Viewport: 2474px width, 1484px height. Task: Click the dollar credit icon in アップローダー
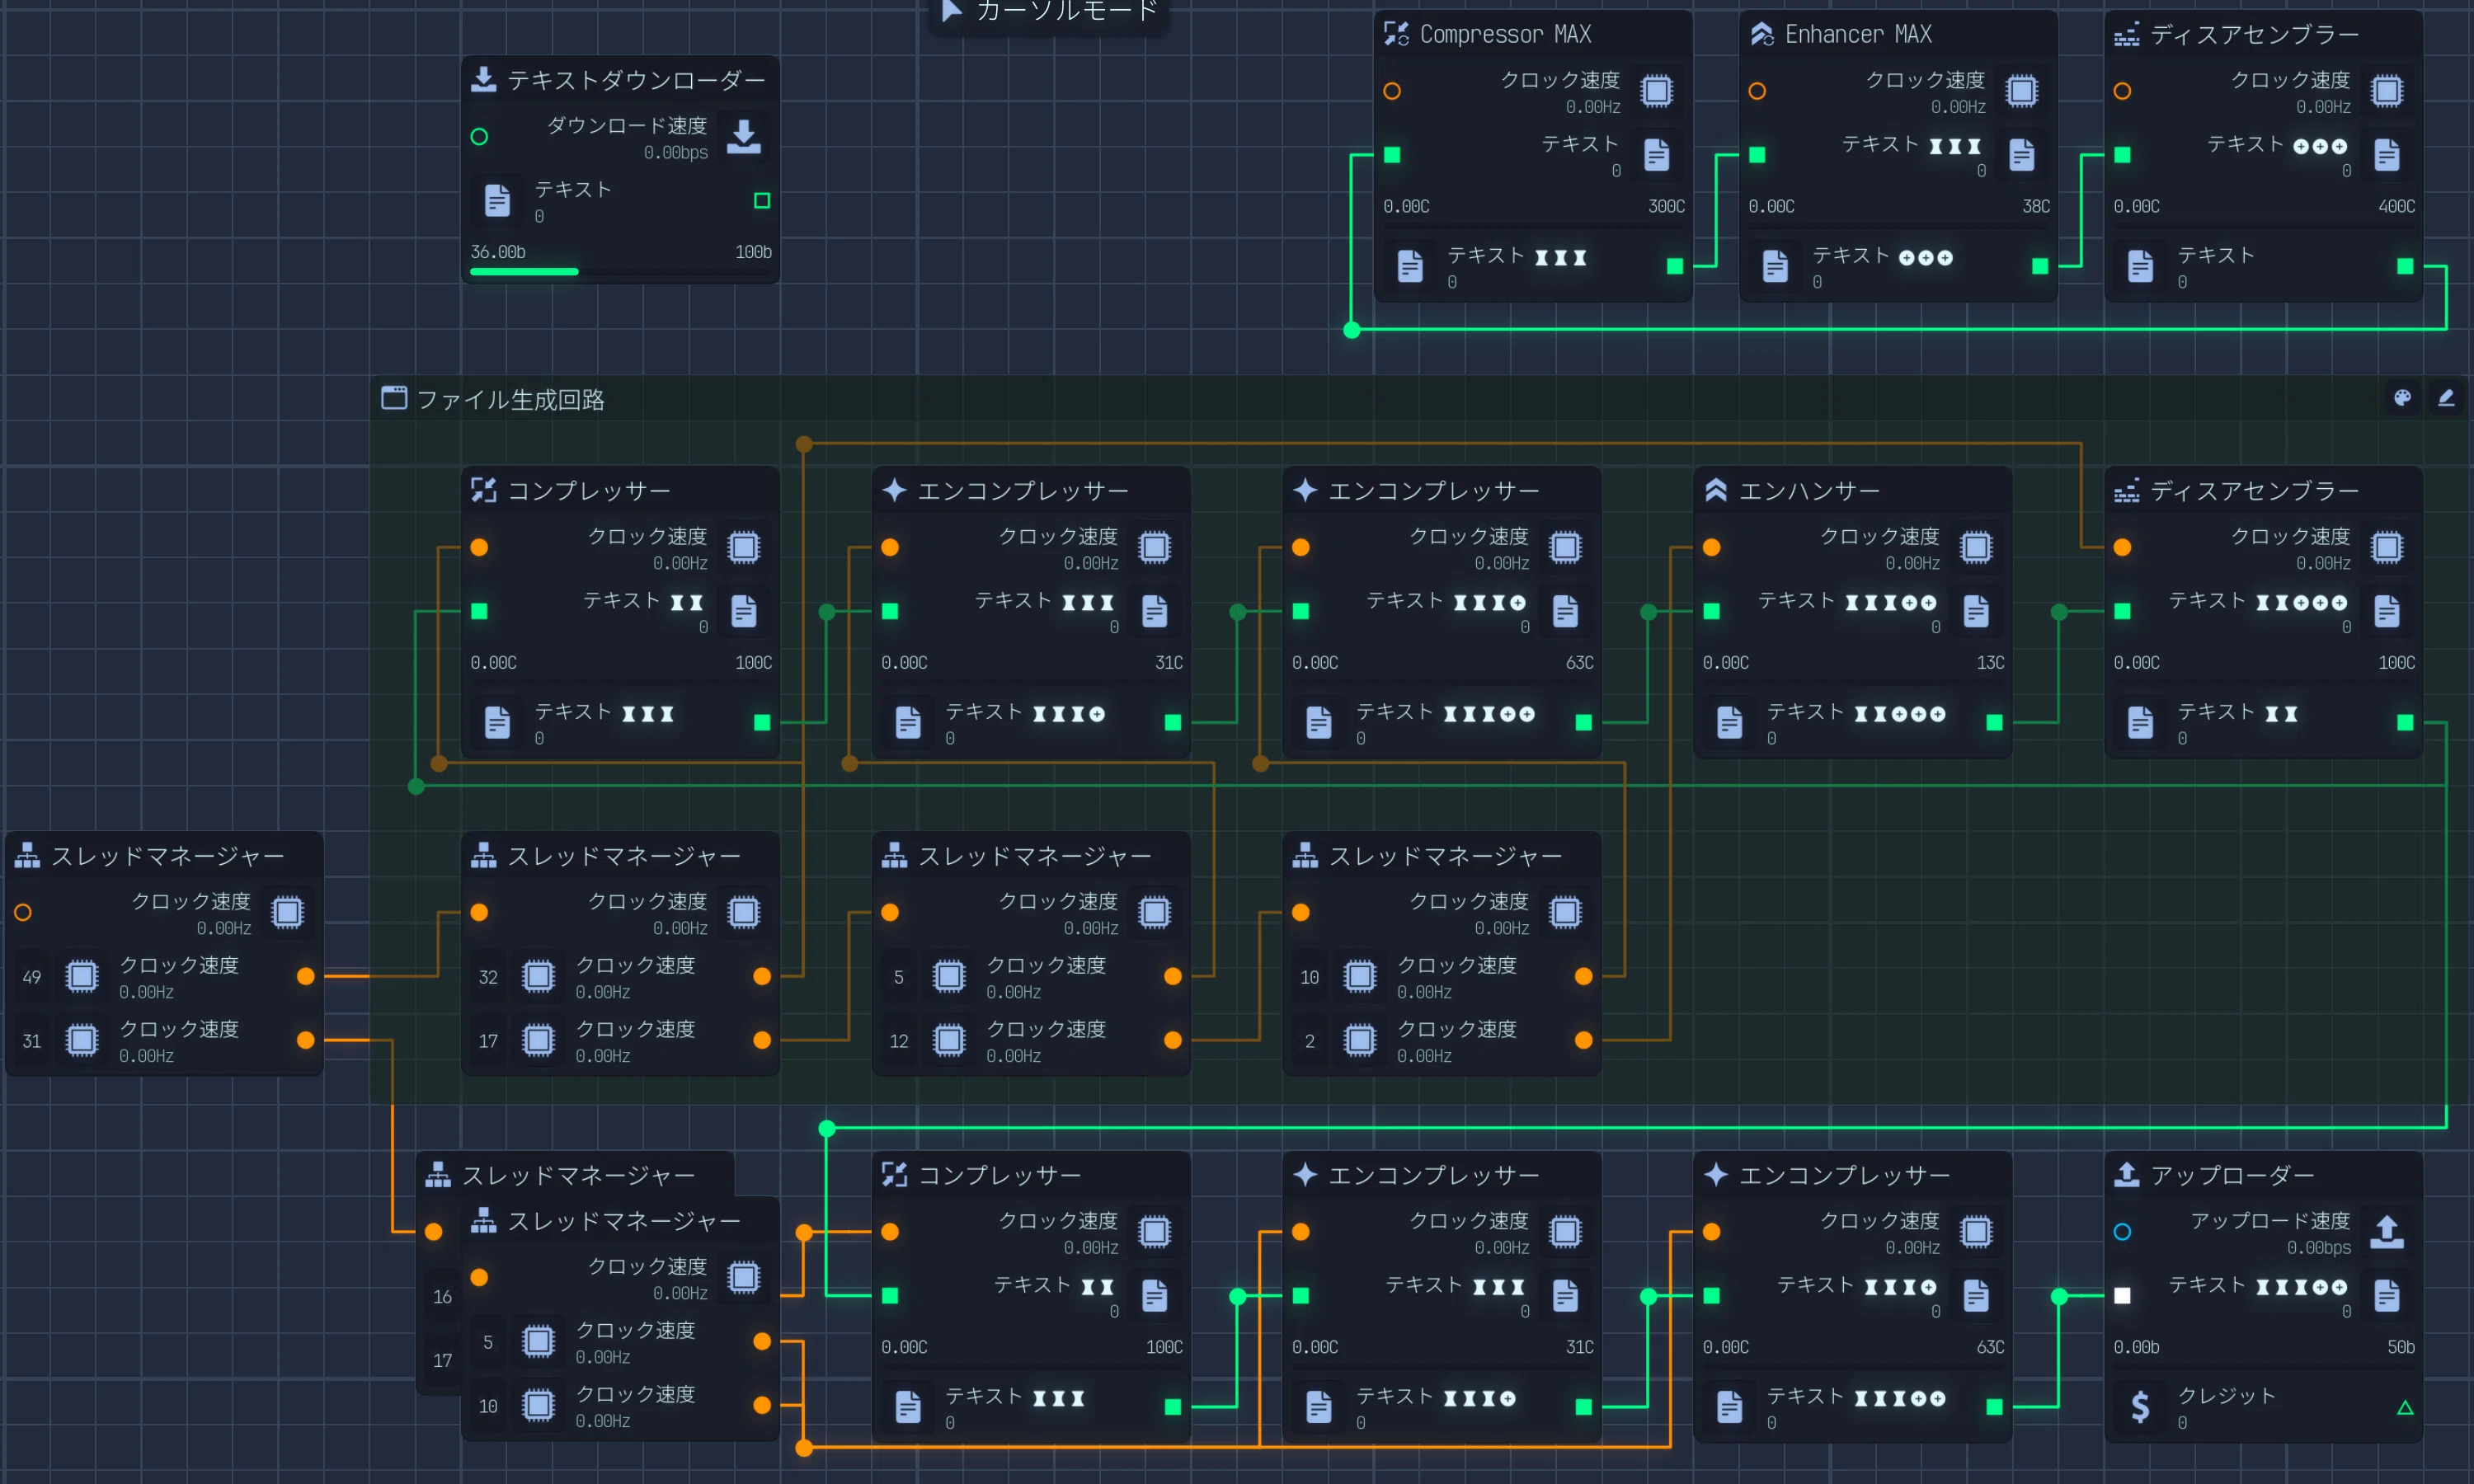(x=2140, y=1407)
